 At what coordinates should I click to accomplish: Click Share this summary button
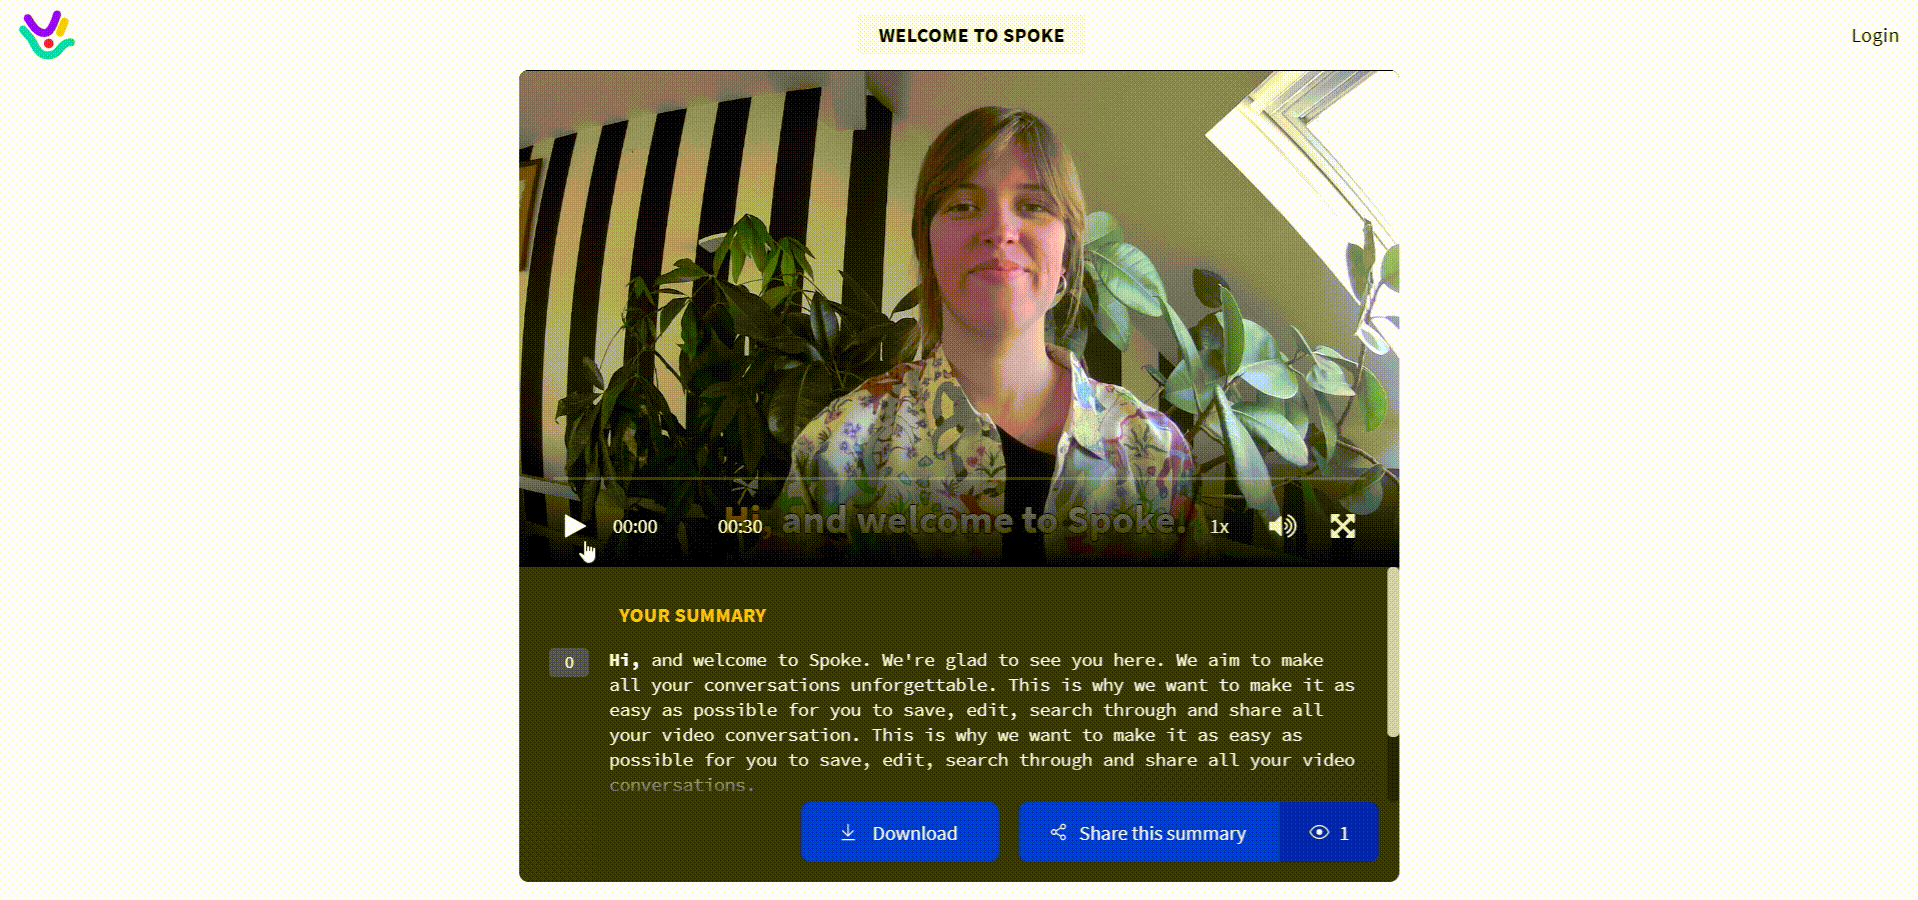pyautogui.click(x=1148, y=832)
